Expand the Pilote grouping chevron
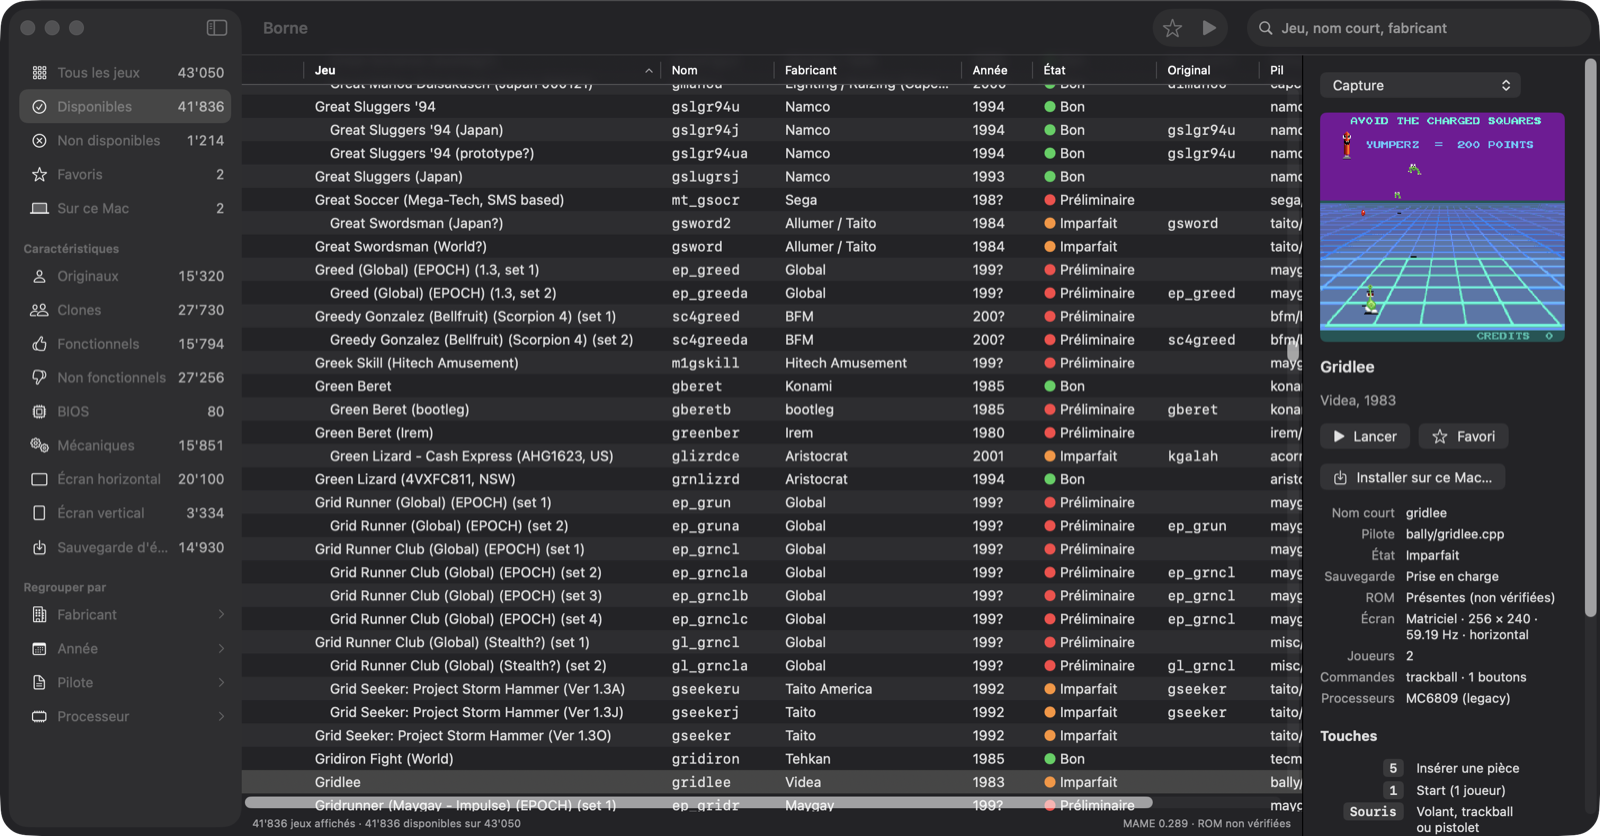This screenshot has width=1600, height=836. click(221, 683)
